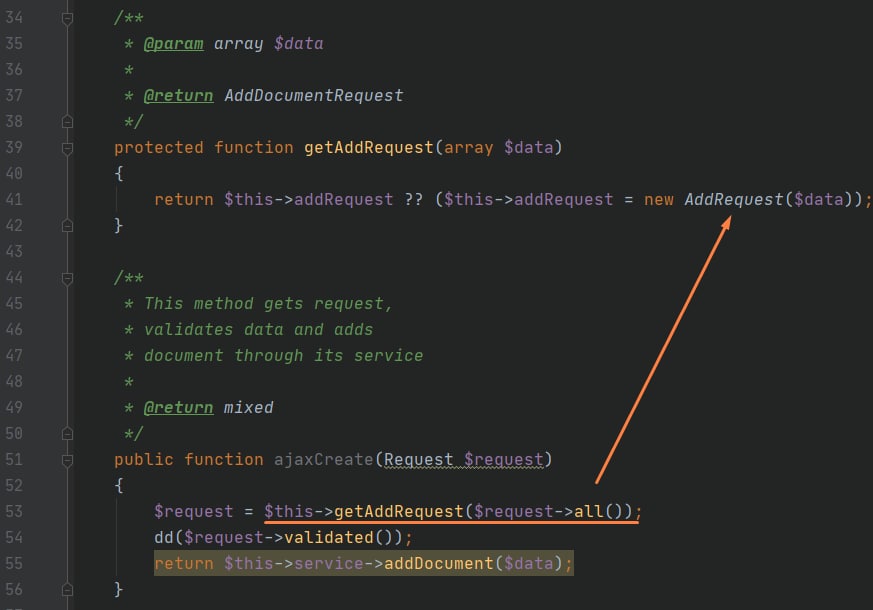
Task: Collapse ajaxCreate function at line 51
Action: click(x=67, y=460)
